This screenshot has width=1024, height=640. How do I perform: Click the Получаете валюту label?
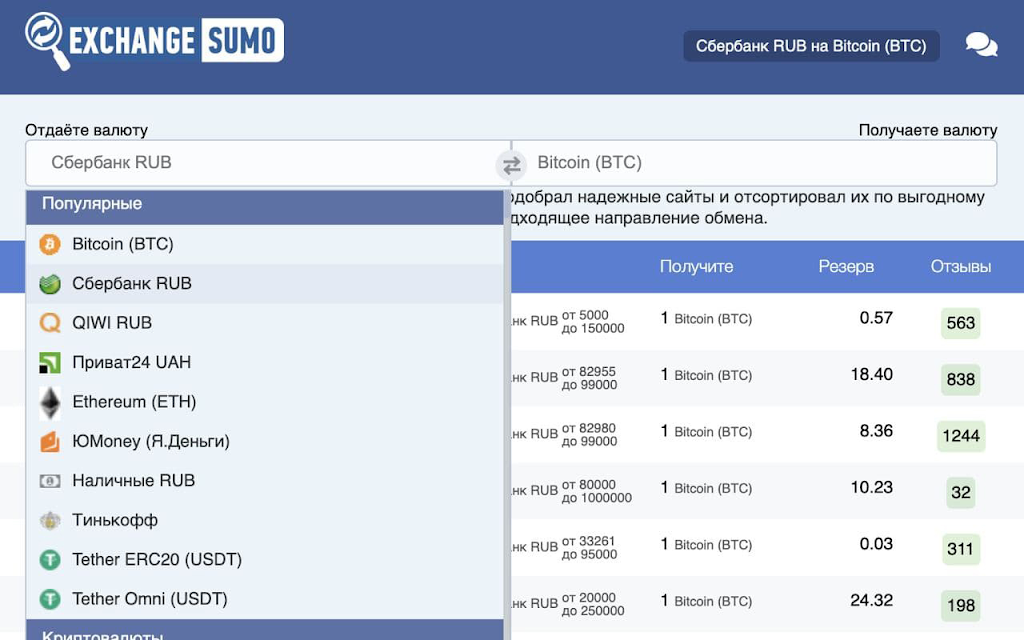[928, 130]
